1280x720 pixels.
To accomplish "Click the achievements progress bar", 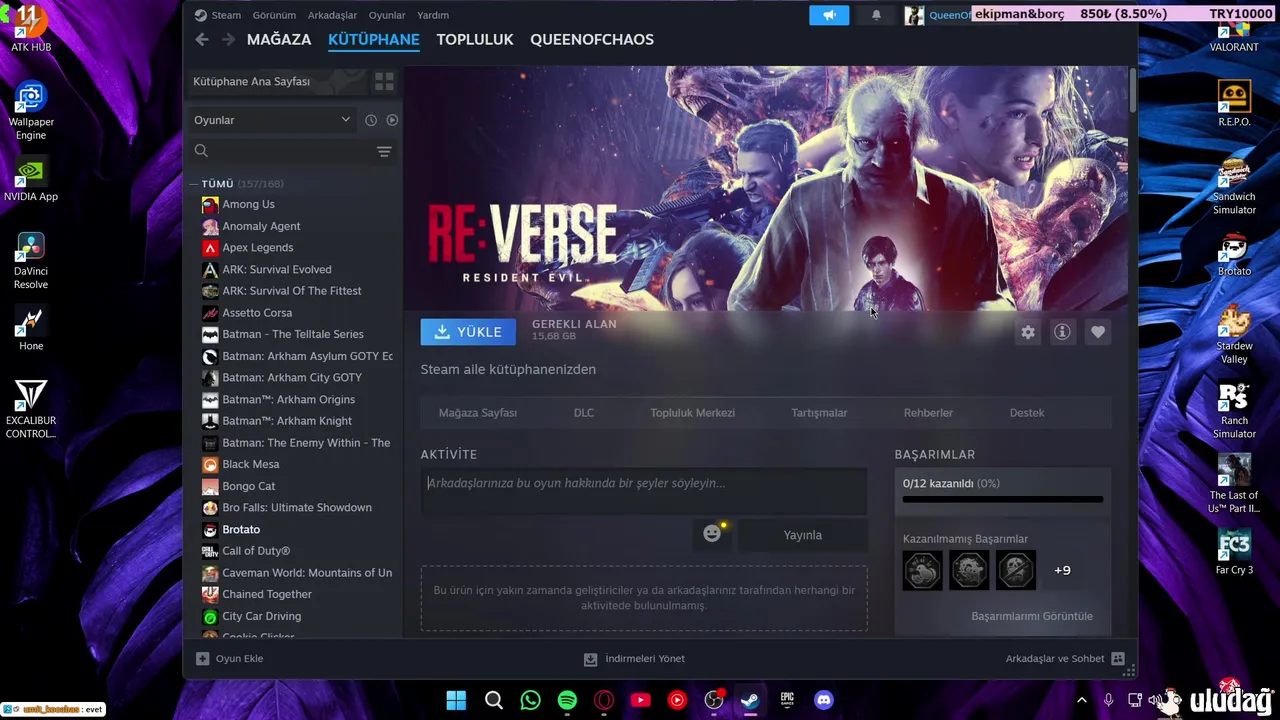I will coord(1003,499).
